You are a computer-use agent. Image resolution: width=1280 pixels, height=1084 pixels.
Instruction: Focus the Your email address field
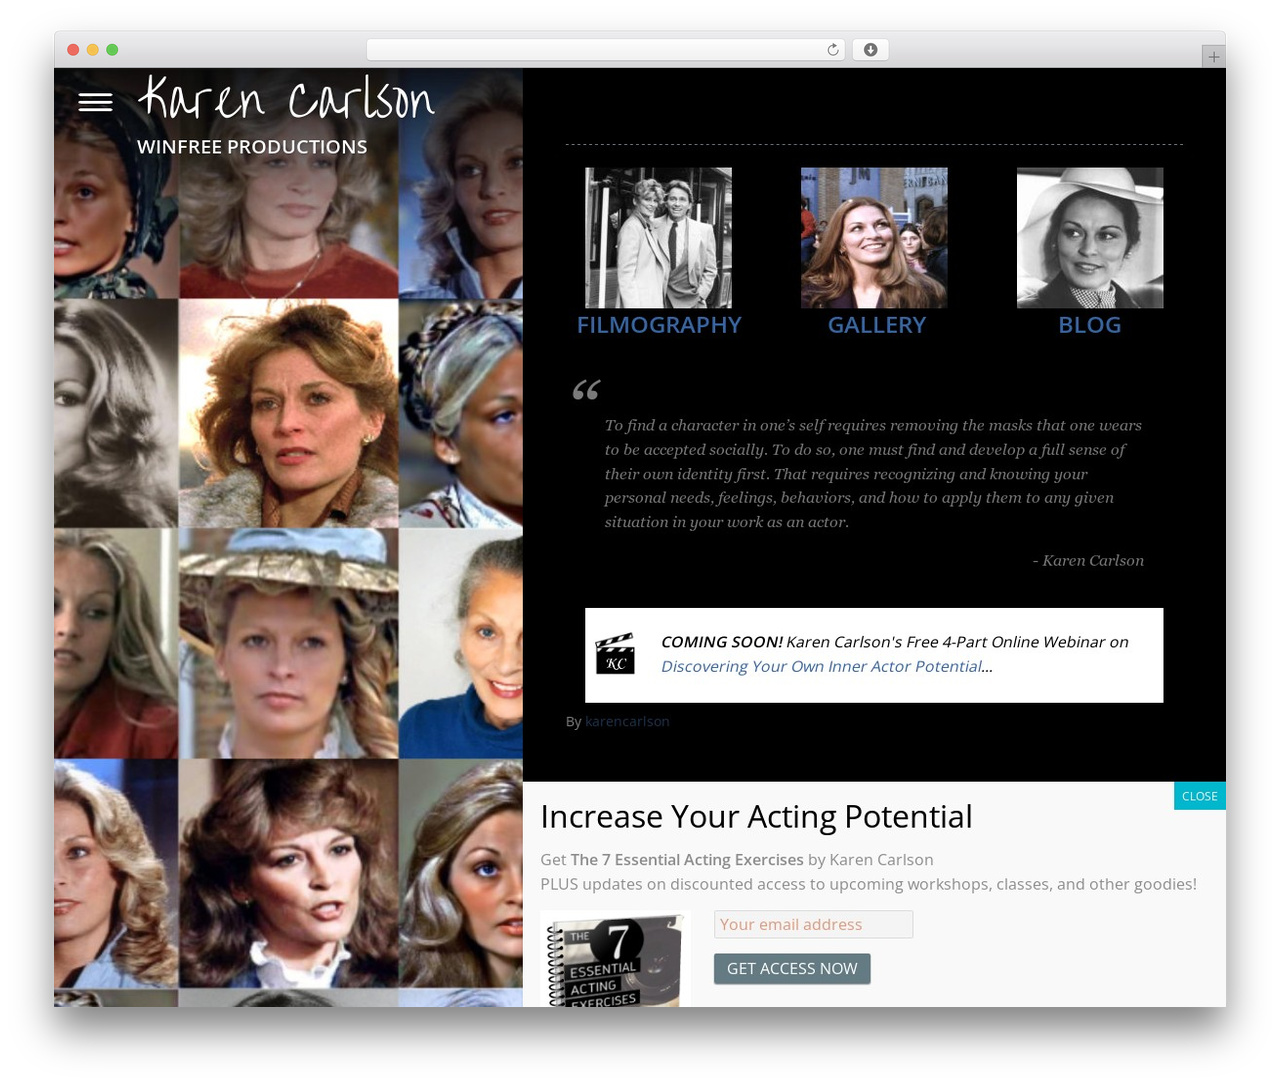point(813,924)
